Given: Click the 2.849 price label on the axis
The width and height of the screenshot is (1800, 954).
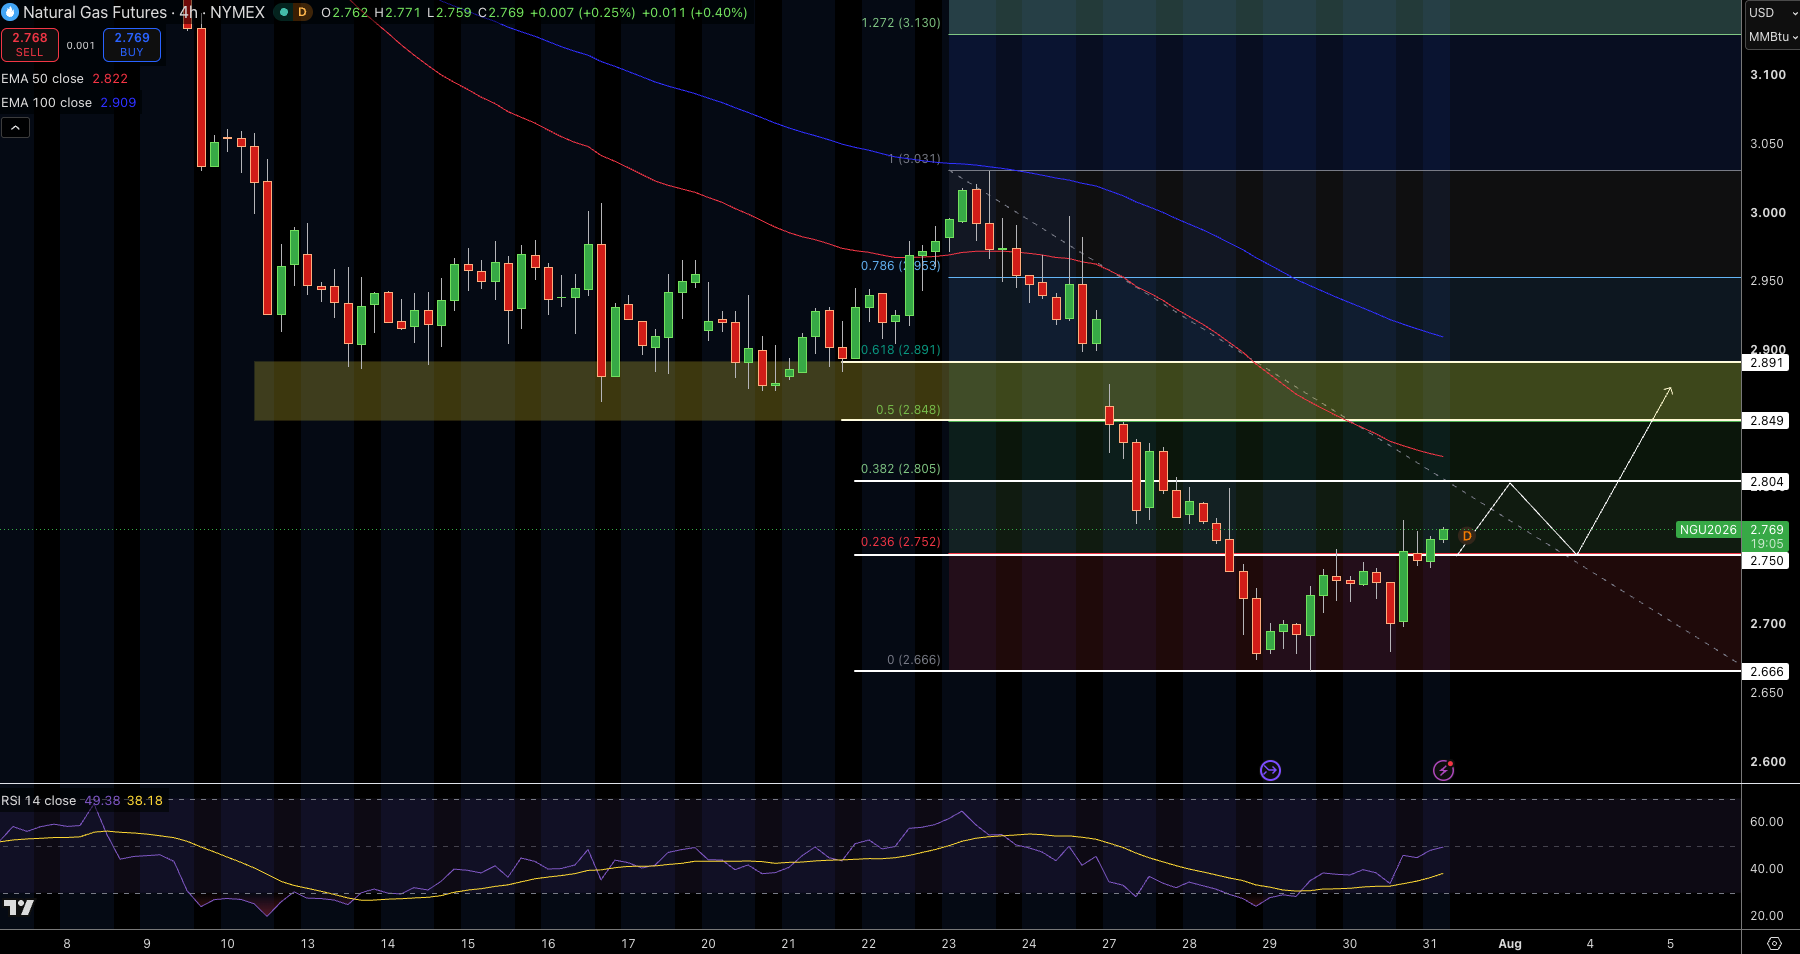Looking at the screenshot, I should point(1767,421).
